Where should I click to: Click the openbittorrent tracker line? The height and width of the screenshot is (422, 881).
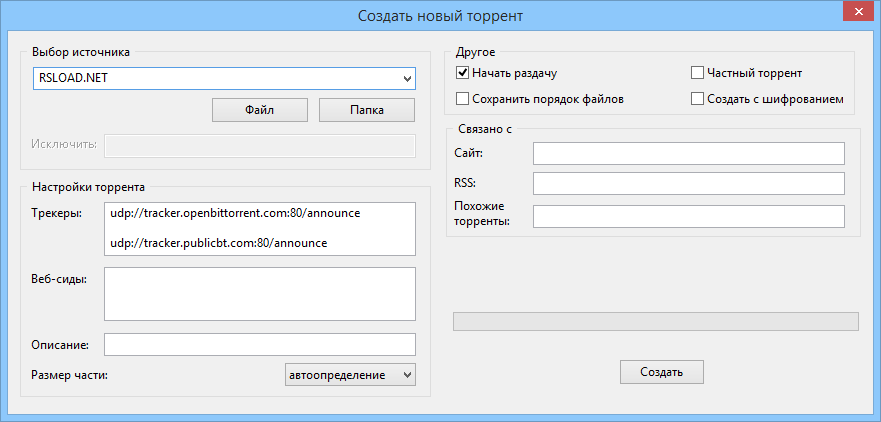(235, 214)
